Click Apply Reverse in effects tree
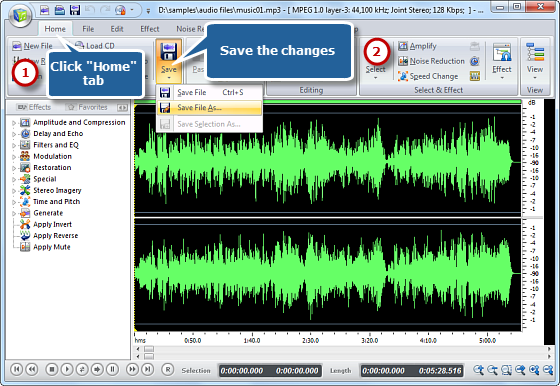 coord(55,236)
